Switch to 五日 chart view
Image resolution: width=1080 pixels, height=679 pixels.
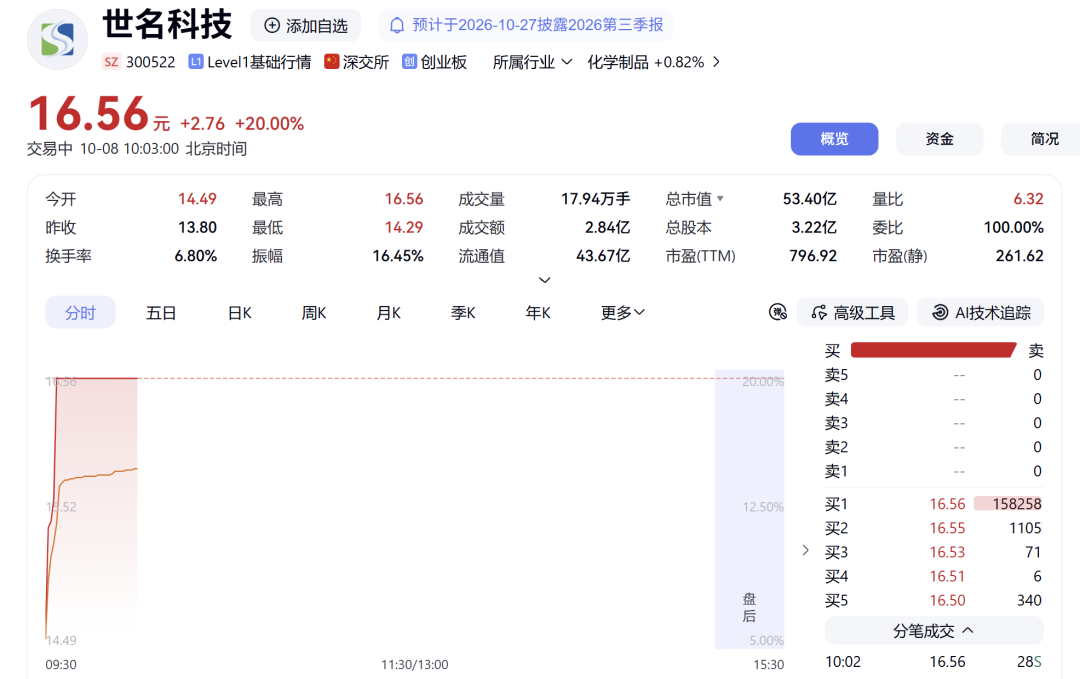click(161, 313)
